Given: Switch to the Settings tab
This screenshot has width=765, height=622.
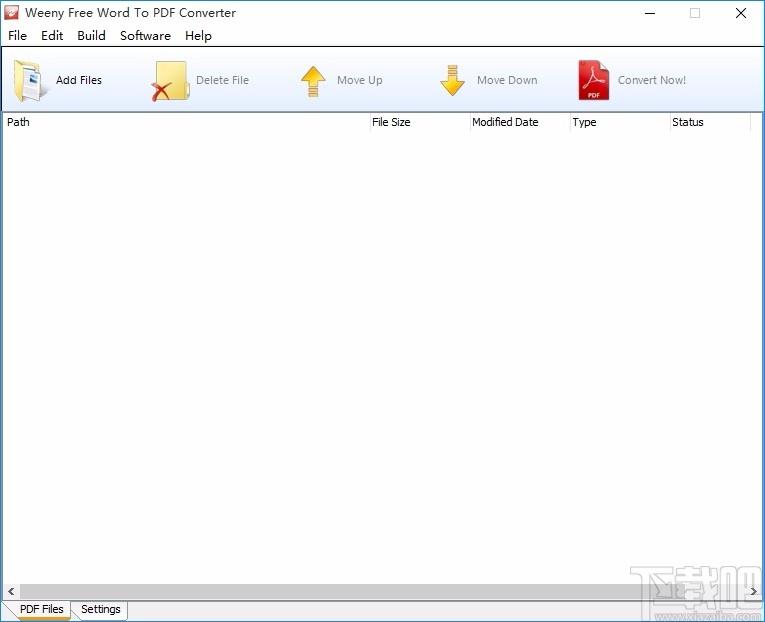Looking at the screenshot, I should 100,609.
